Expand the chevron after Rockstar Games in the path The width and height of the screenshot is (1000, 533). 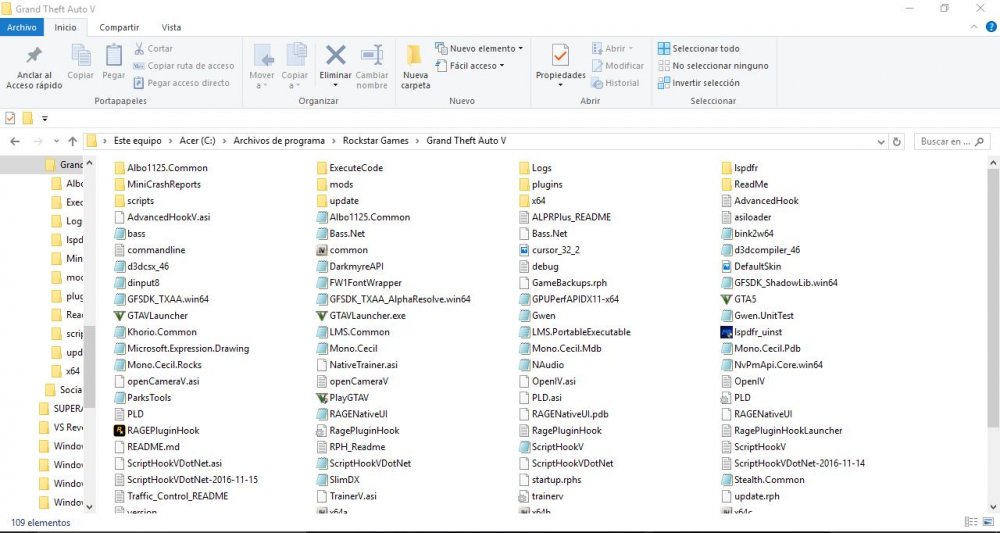click(418, 141)
